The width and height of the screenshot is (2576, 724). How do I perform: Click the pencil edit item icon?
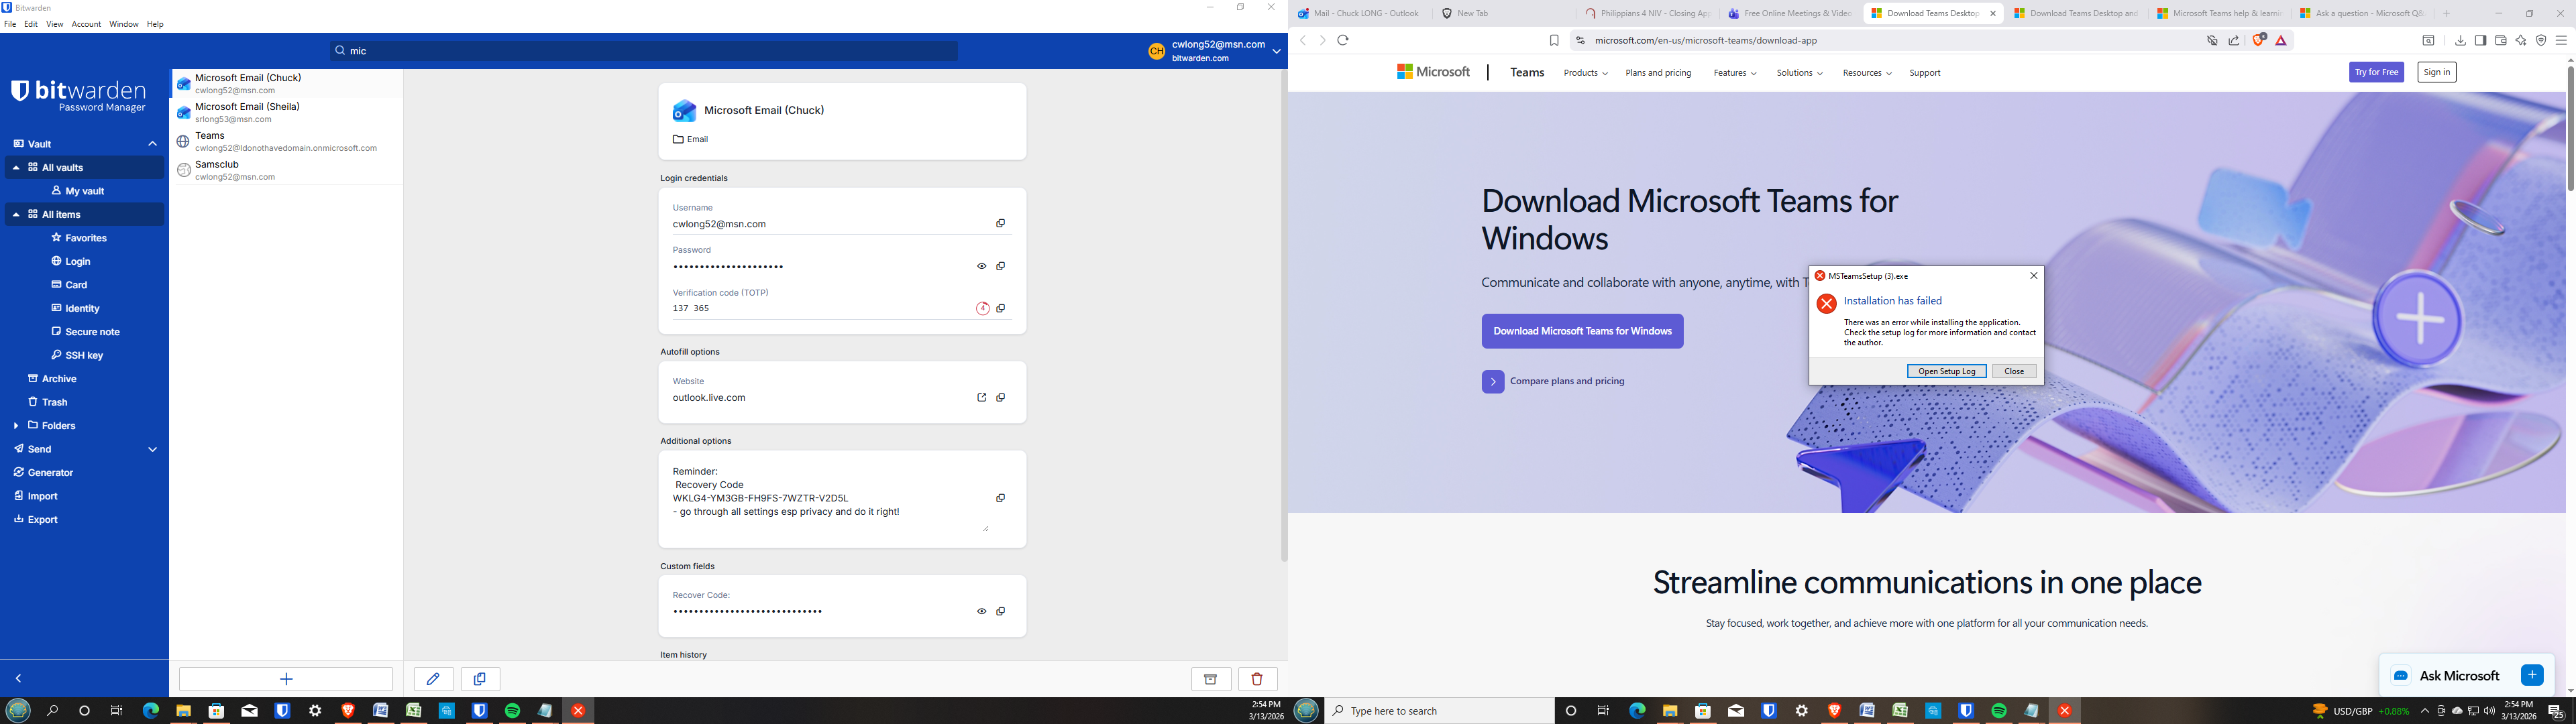pyautogui.click(x=433, y=679)
